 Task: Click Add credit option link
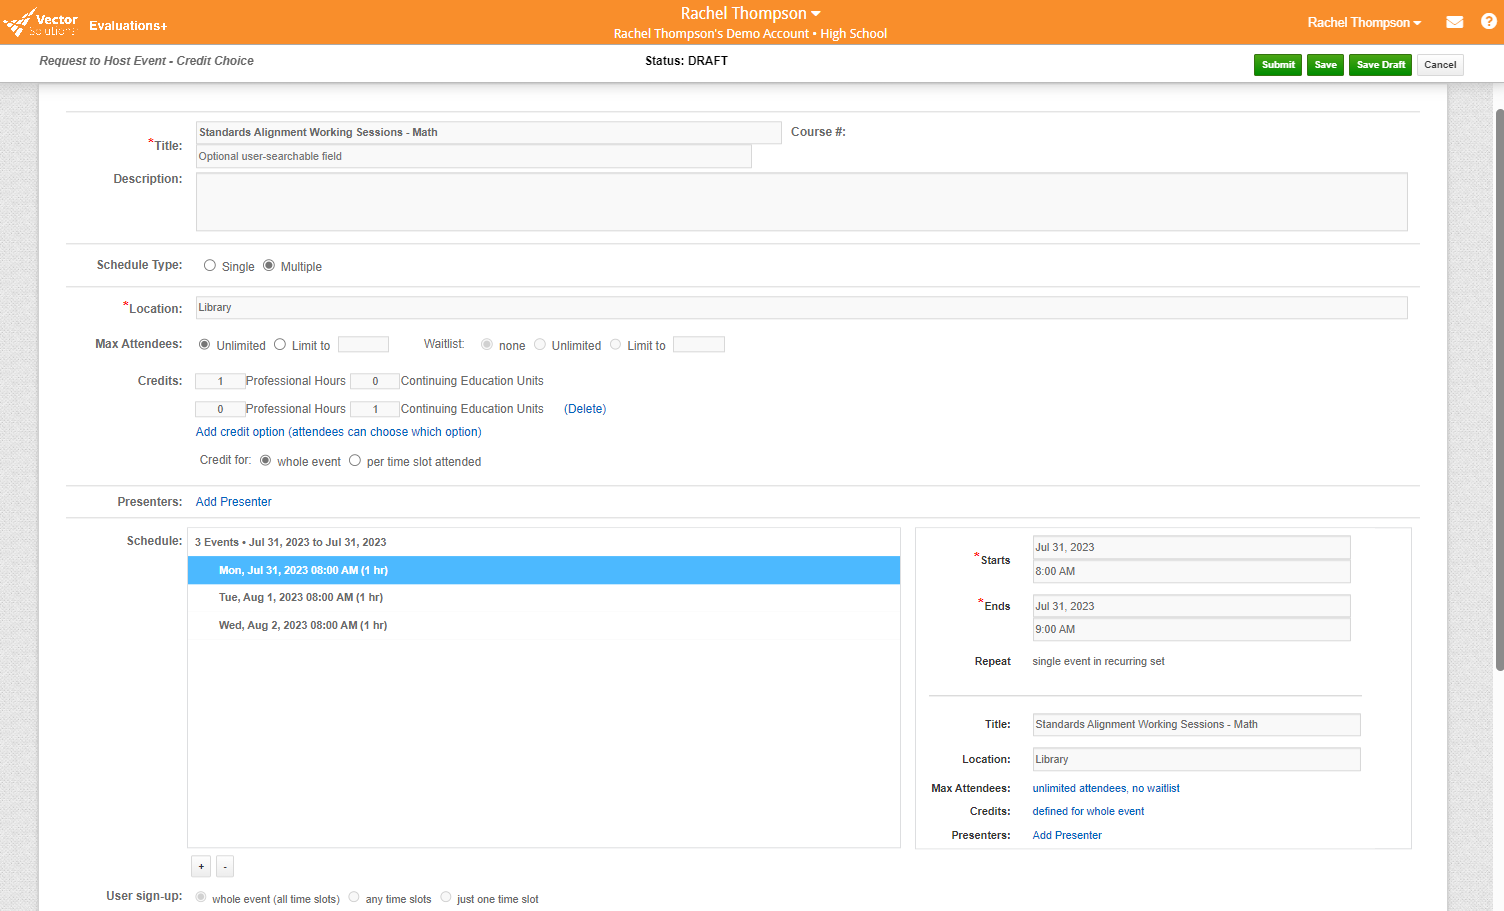pos(338,432)
